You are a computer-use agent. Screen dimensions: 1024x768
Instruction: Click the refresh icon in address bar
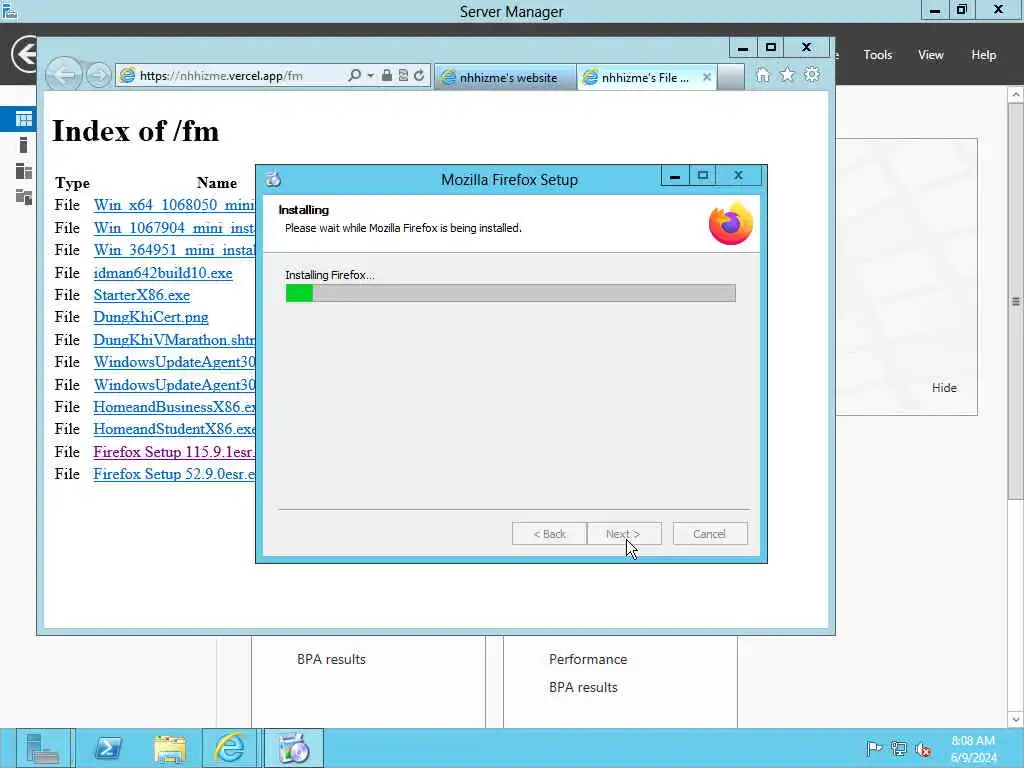[x=419, y=76]
